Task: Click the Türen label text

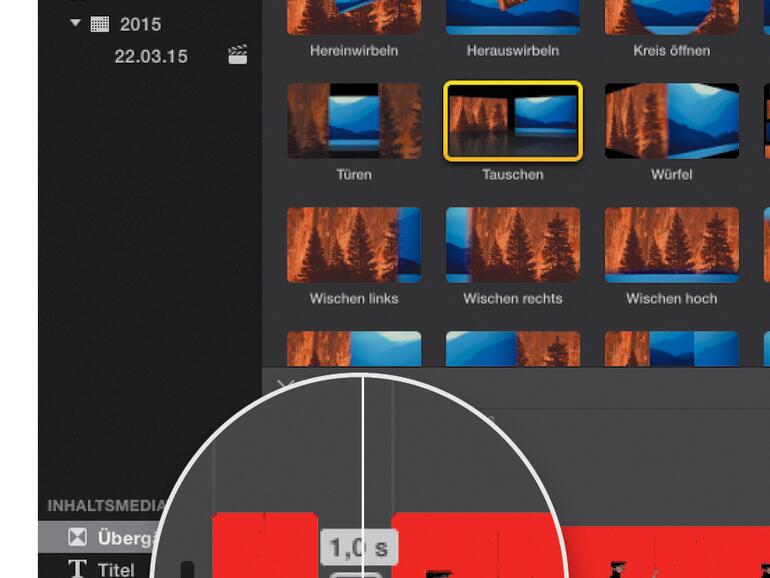Action: (354, 174)
